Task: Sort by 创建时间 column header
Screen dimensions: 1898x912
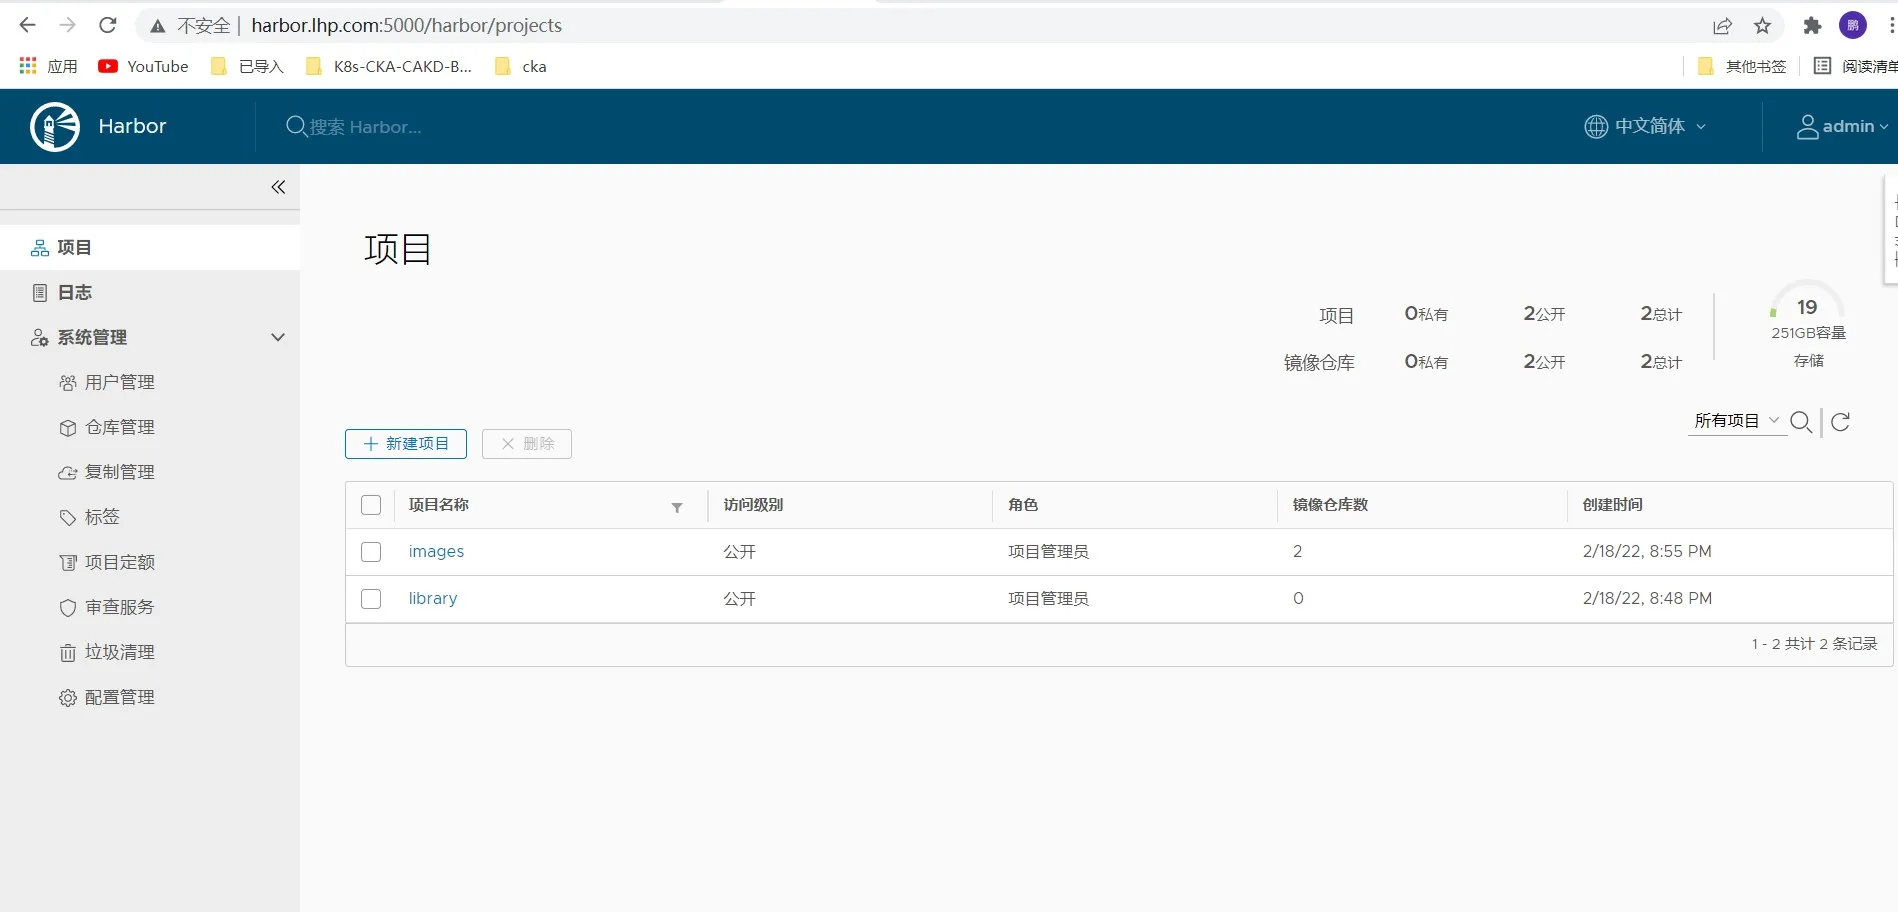Action: [x=1612, y=505]
